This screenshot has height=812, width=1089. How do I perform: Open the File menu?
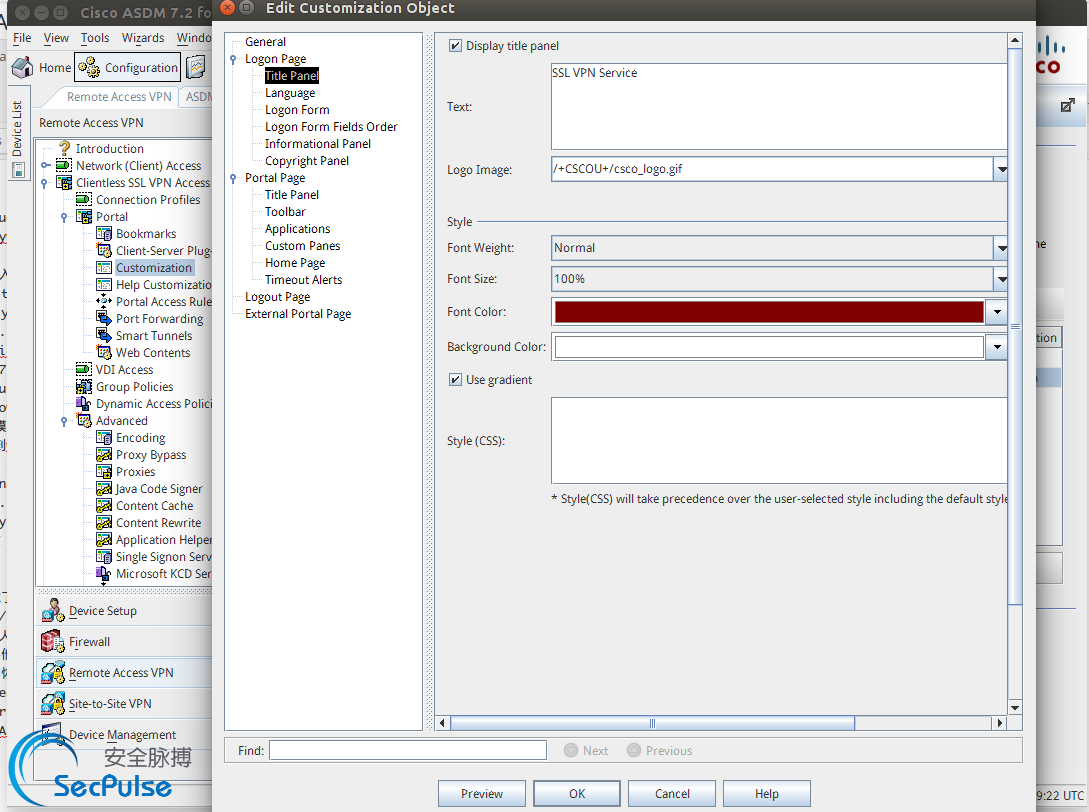click(x=22, y=38)
